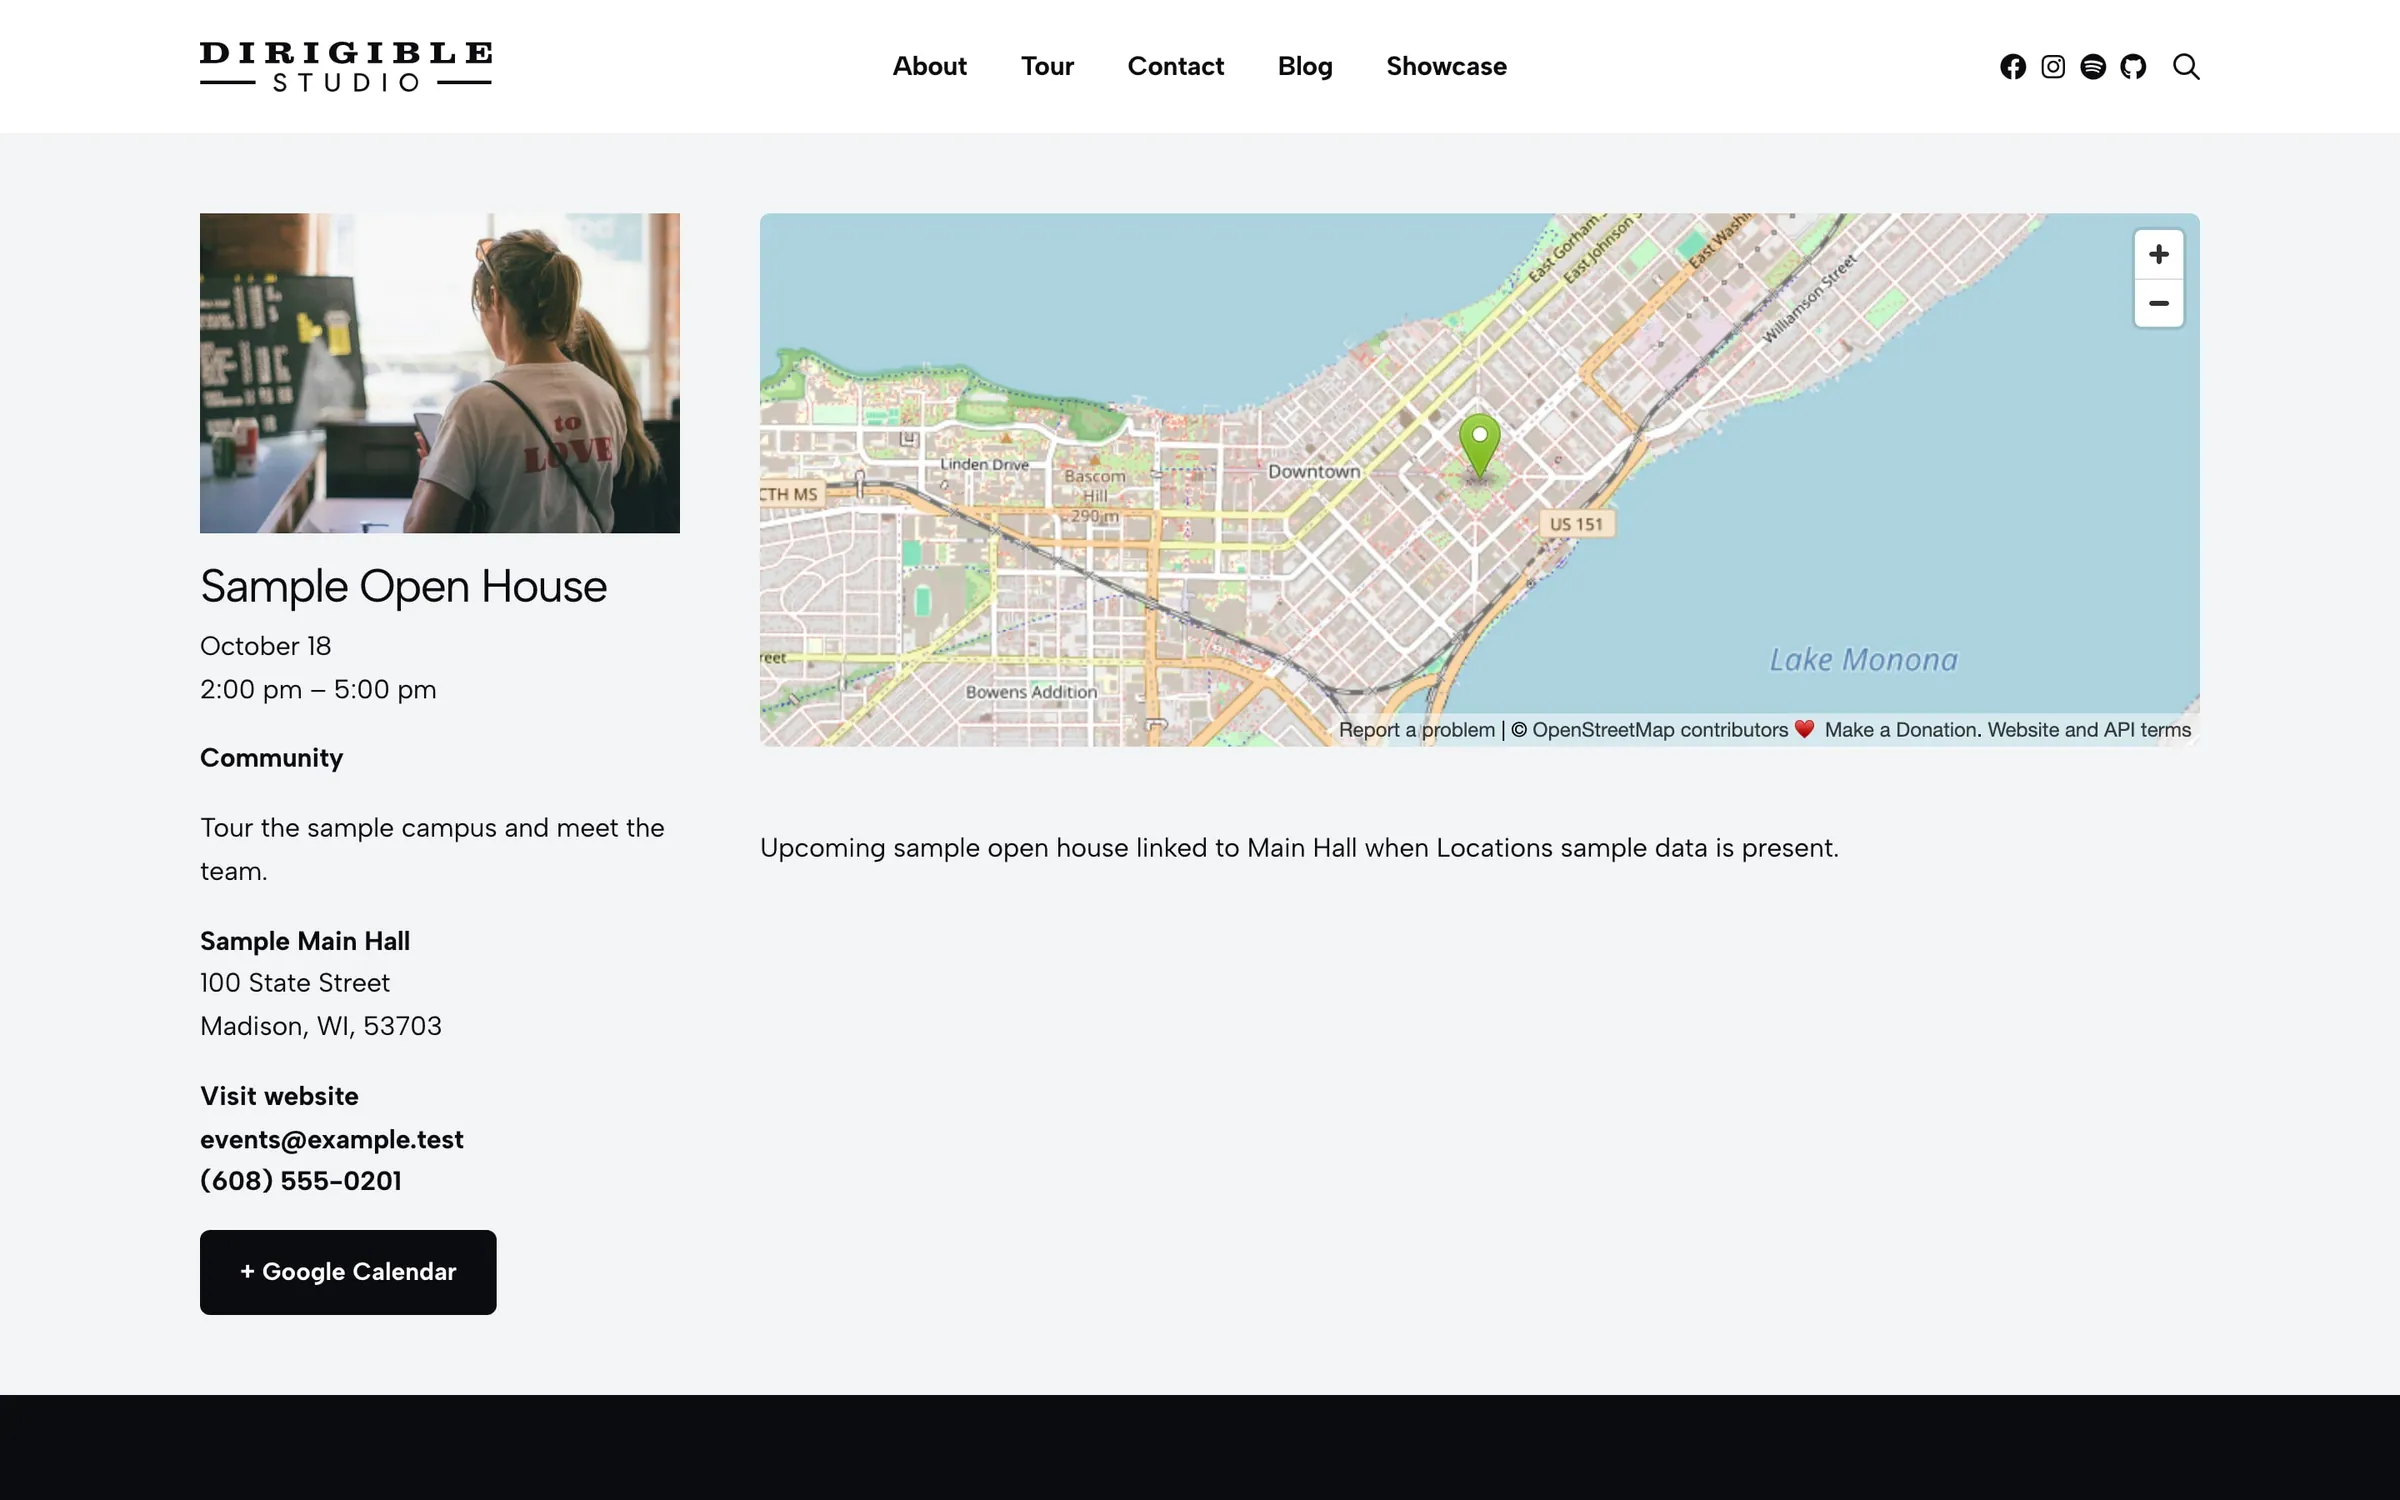Open the About menu item

(x=929, y=66)
